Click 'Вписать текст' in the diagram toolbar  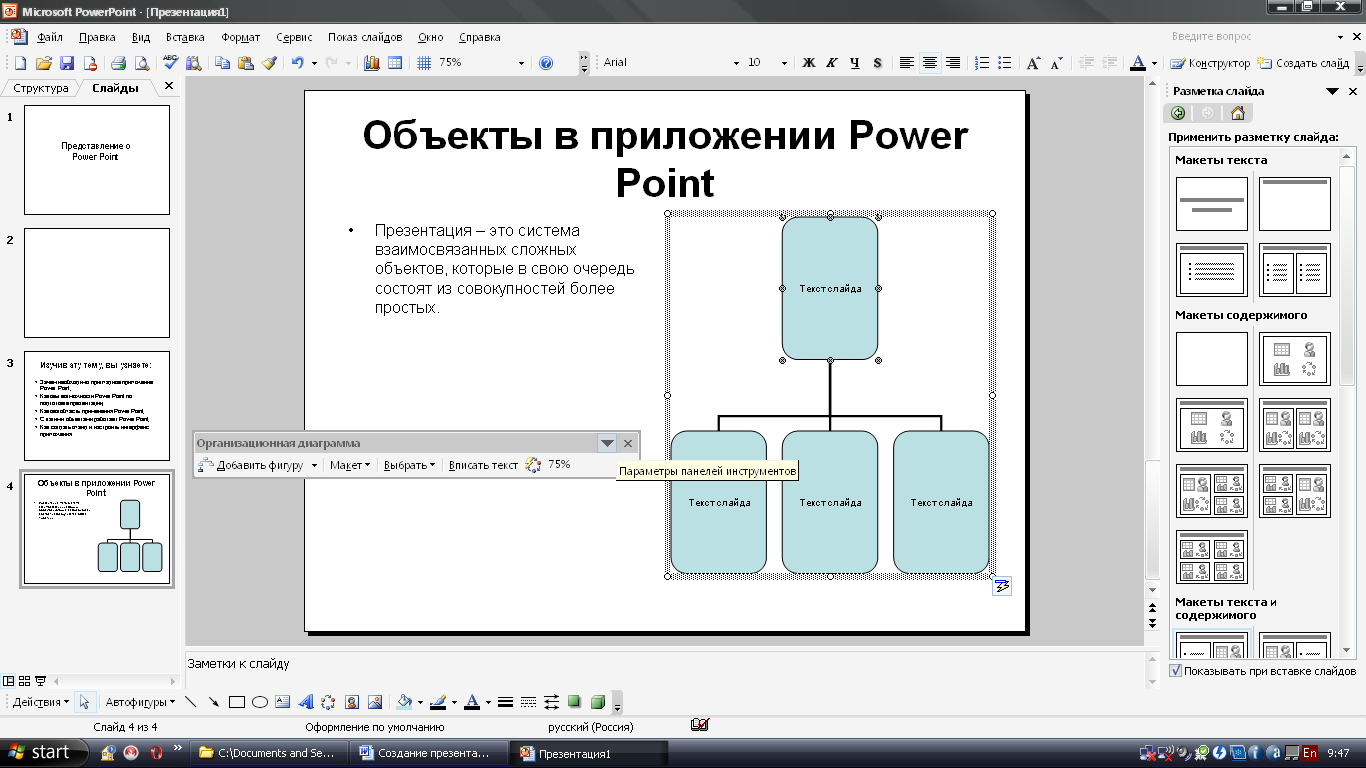click(483, 465)
